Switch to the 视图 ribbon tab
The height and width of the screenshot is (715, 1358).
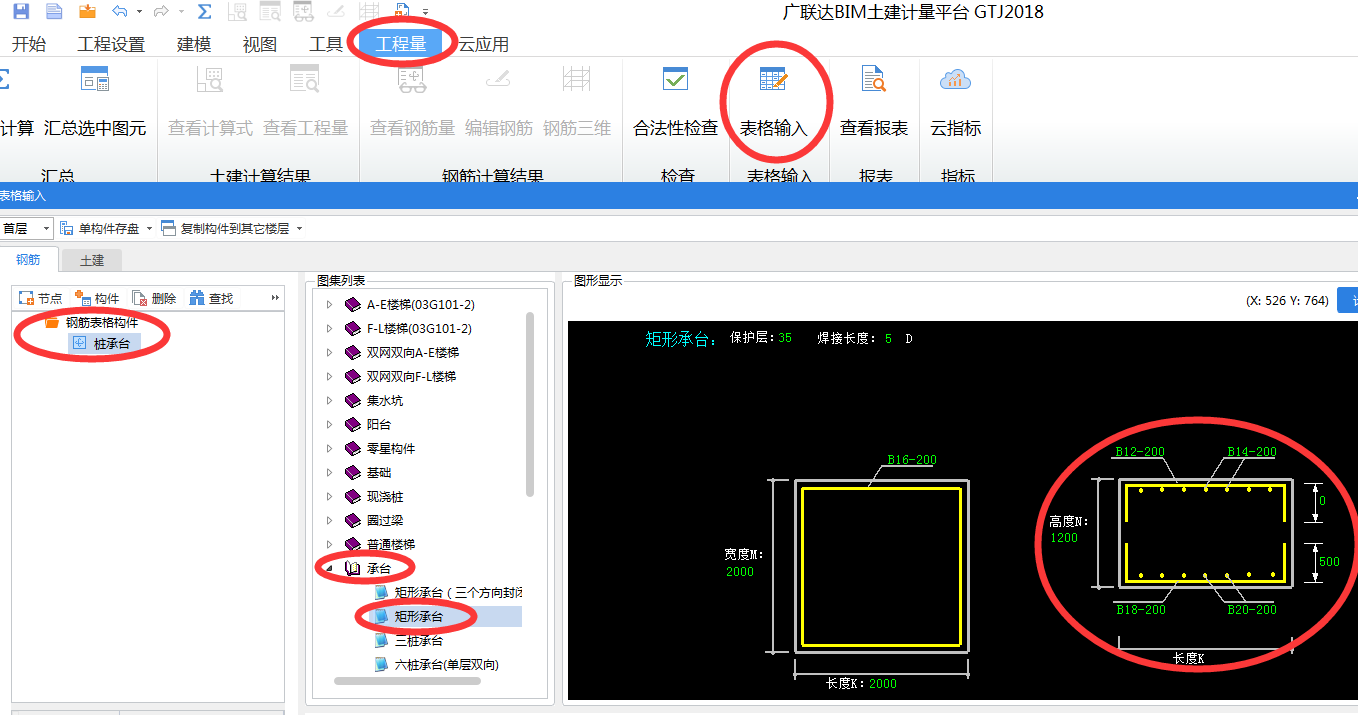[259, 44]
